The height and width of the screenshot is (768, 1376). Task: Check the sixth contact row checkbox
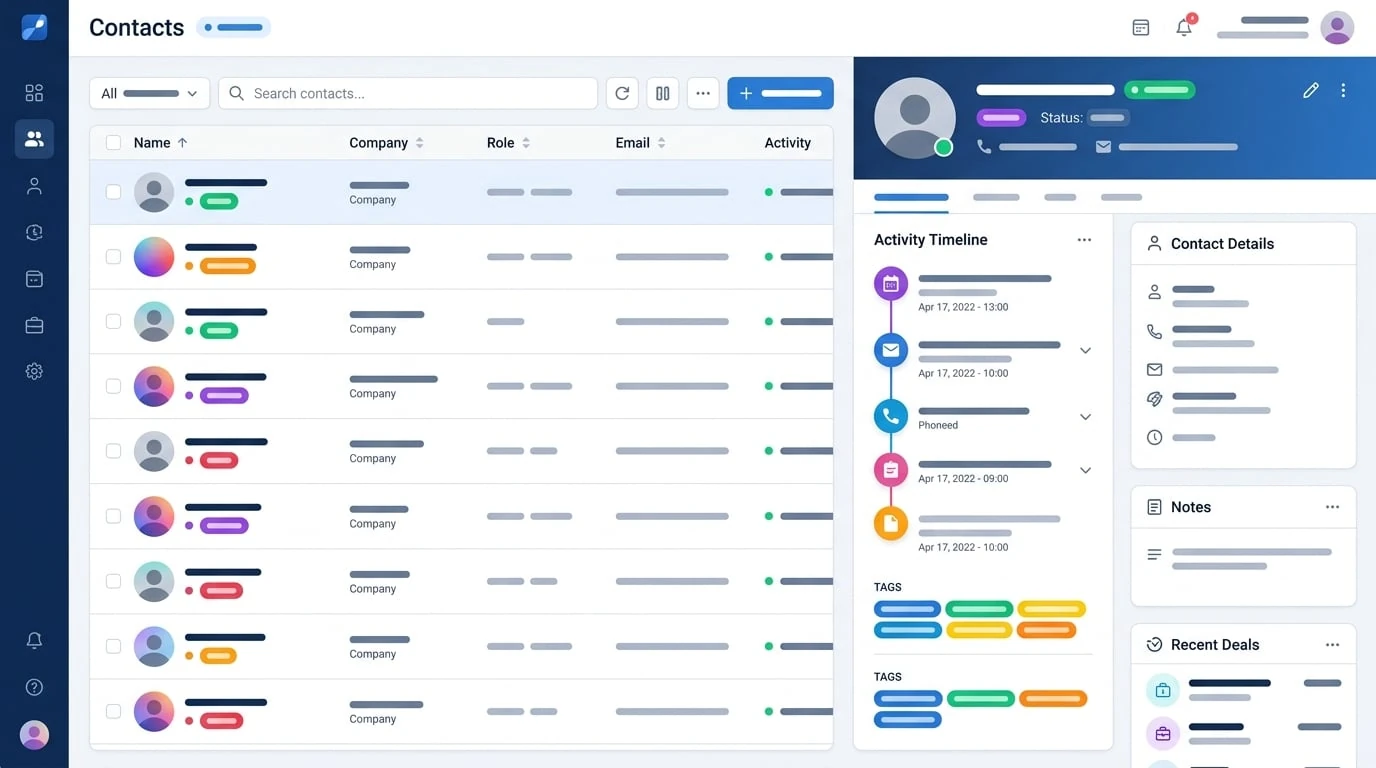113,516
